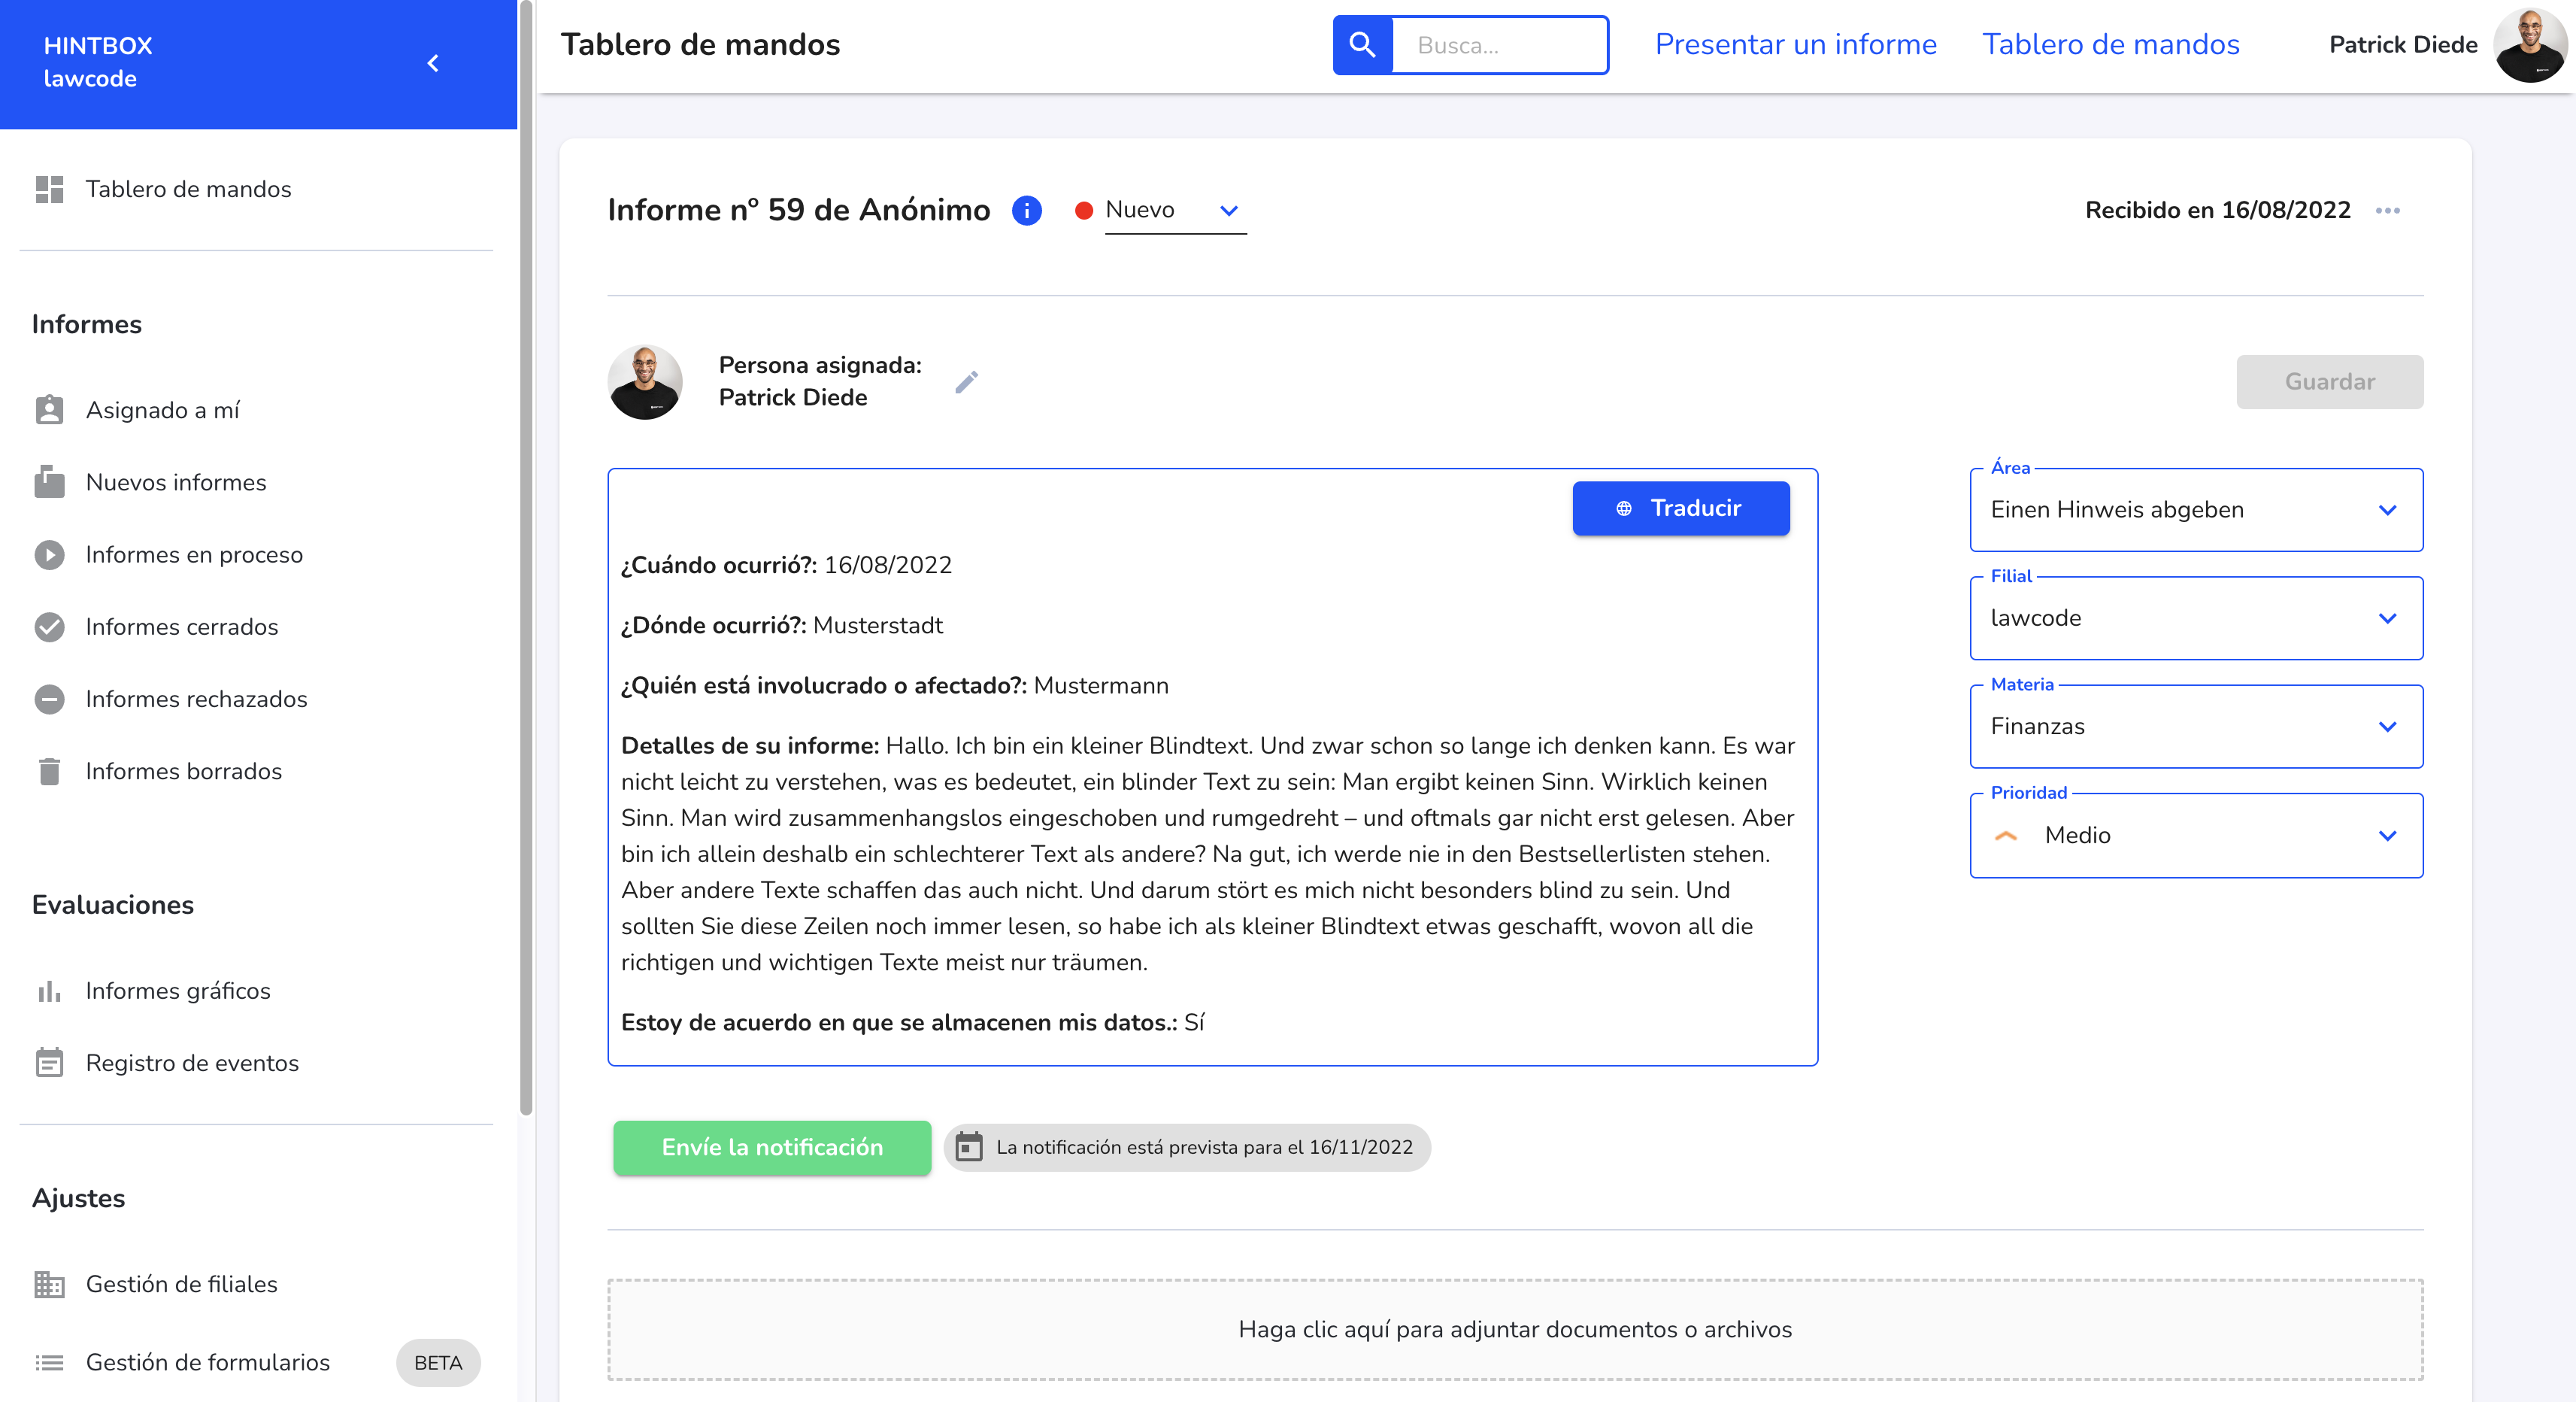Click Envíe la notificación button
The image size is (2576, 1402).
(772, 1147)
